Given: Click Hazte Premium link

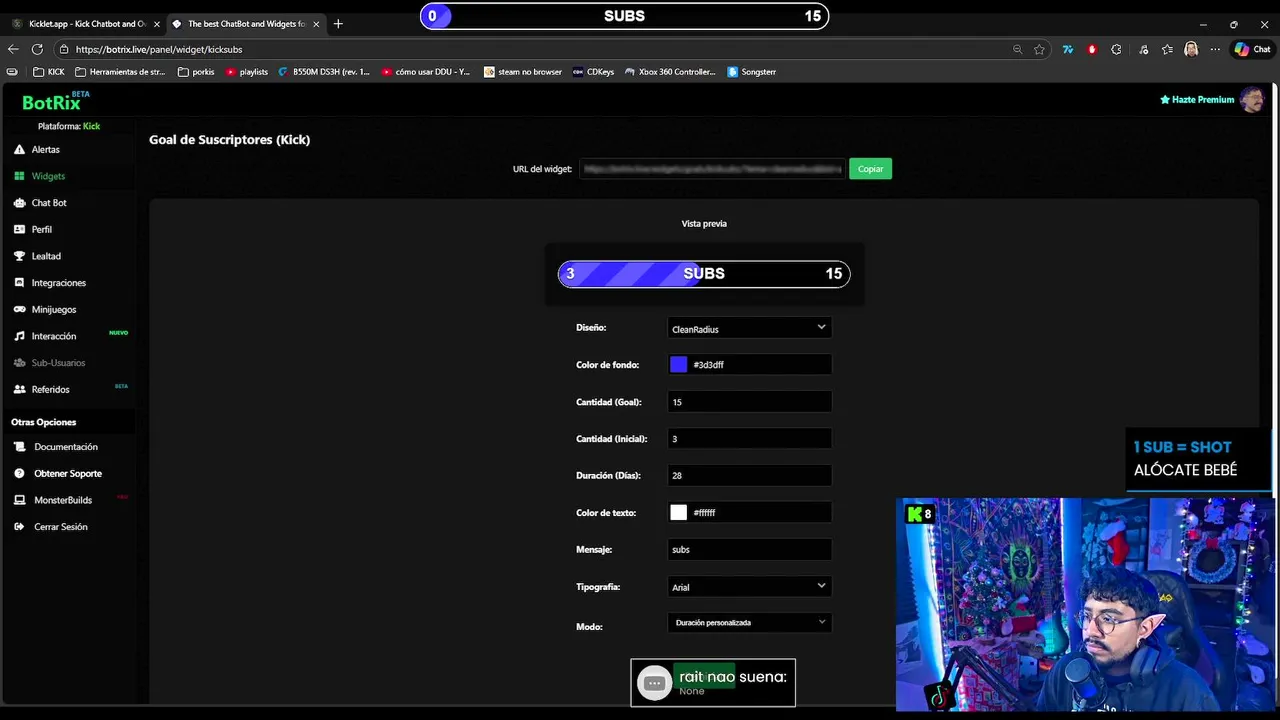Looking at the screenshot, I should point(1197,100).
